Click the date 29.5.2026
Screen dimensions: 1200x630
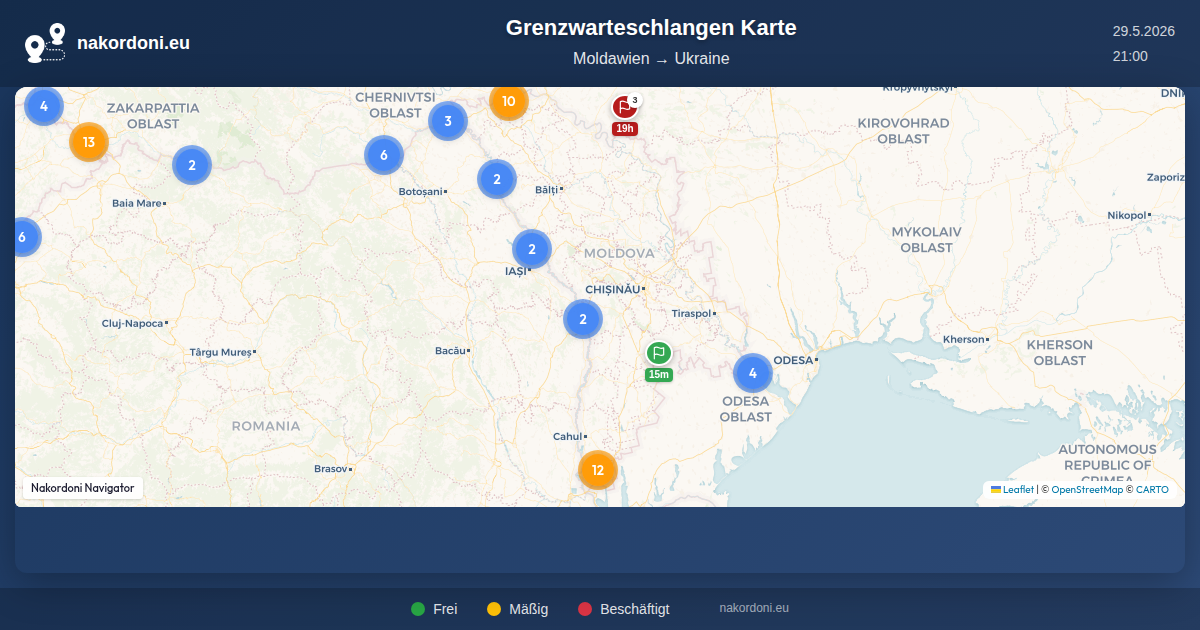pyautogui.click(x=1143, y=31)
